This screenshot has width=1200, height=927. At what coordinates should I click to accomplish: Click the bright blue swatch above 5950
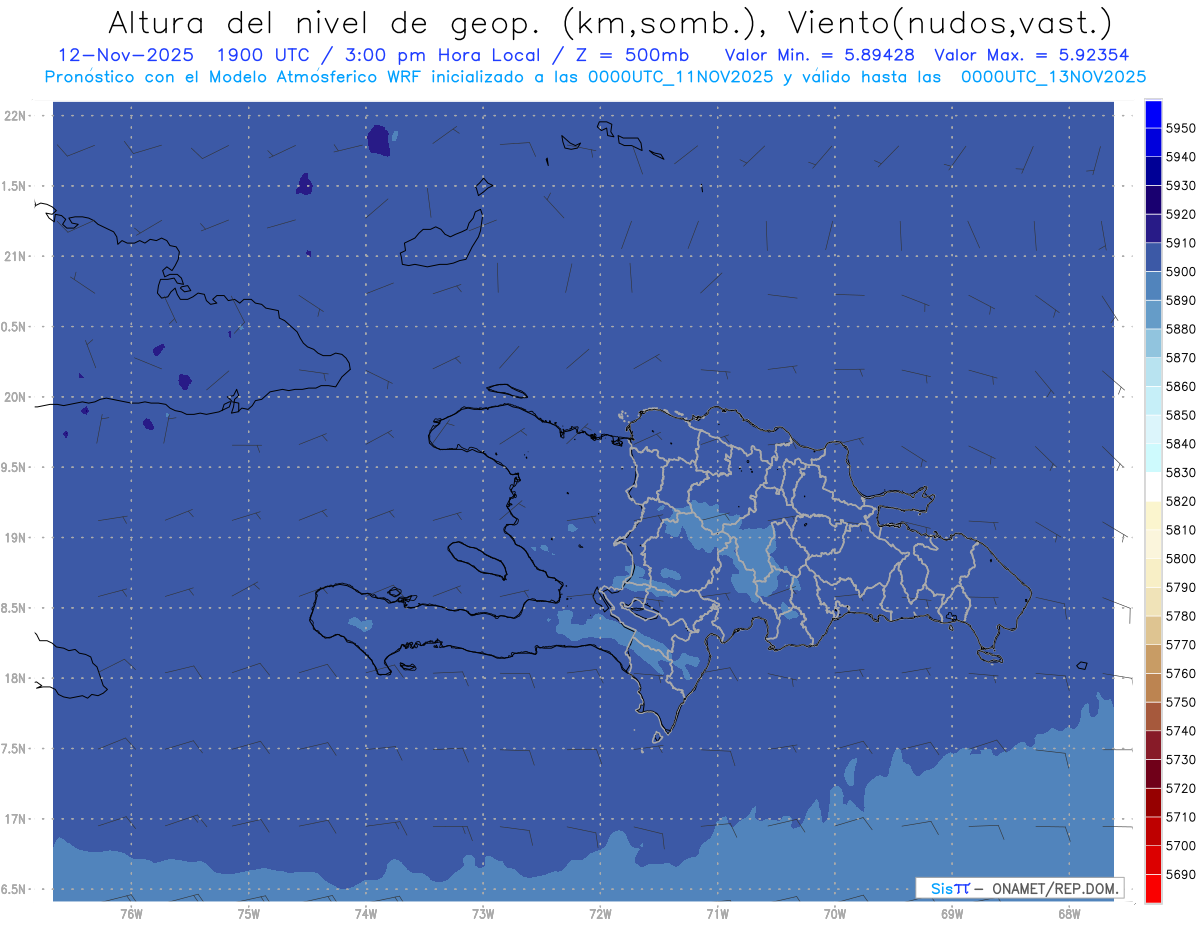[1153, 114]
